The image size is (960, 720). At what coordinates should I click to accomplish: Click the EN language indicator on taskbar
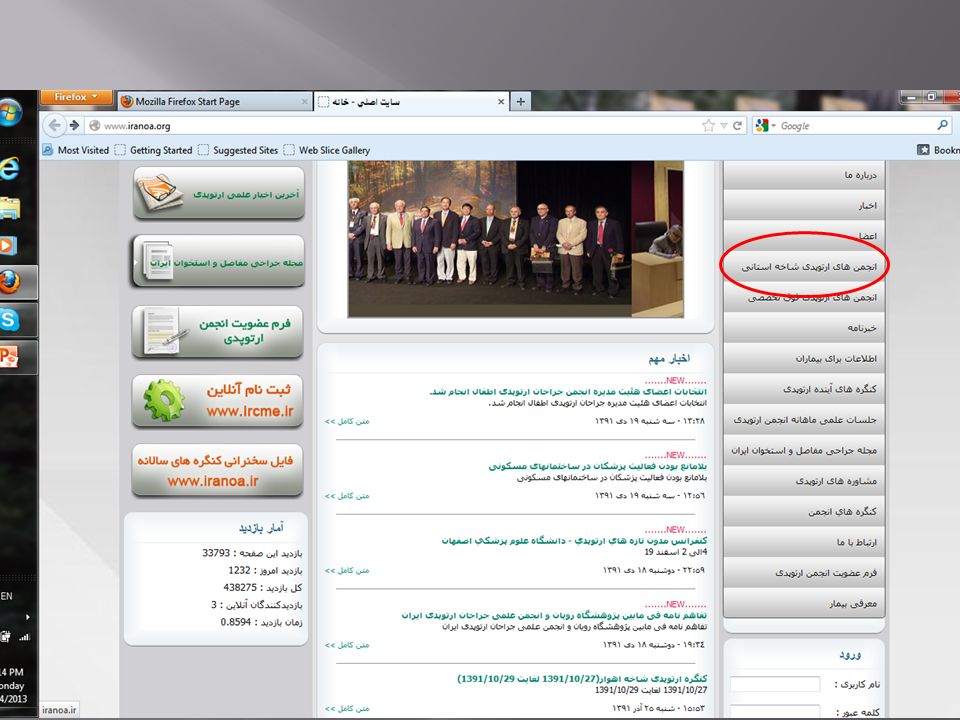point(6,596)
